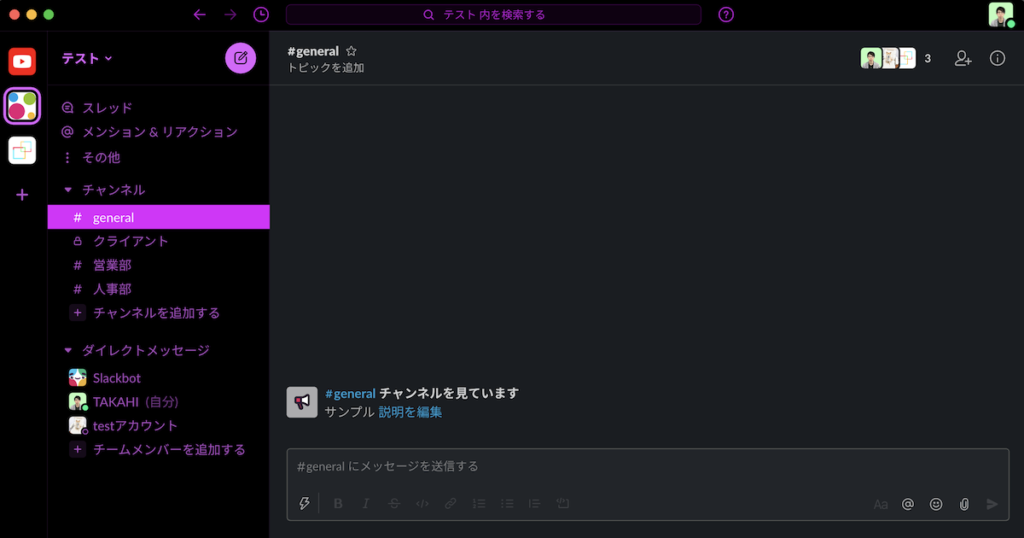
Task: Open the emoji picker
Action: point(936,504)
